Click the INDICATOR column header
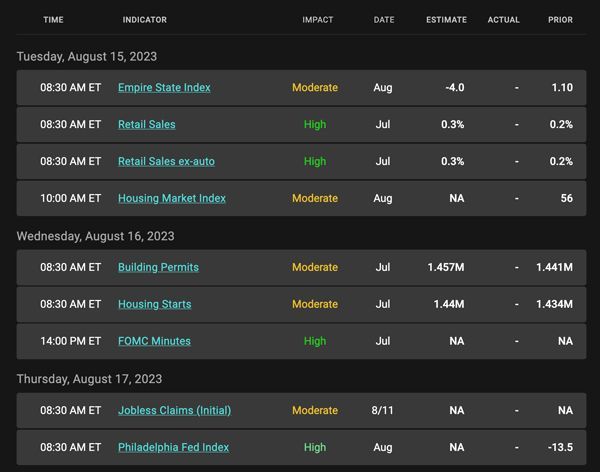This screenshot has width=600, height=472. [x=145, y=20]
